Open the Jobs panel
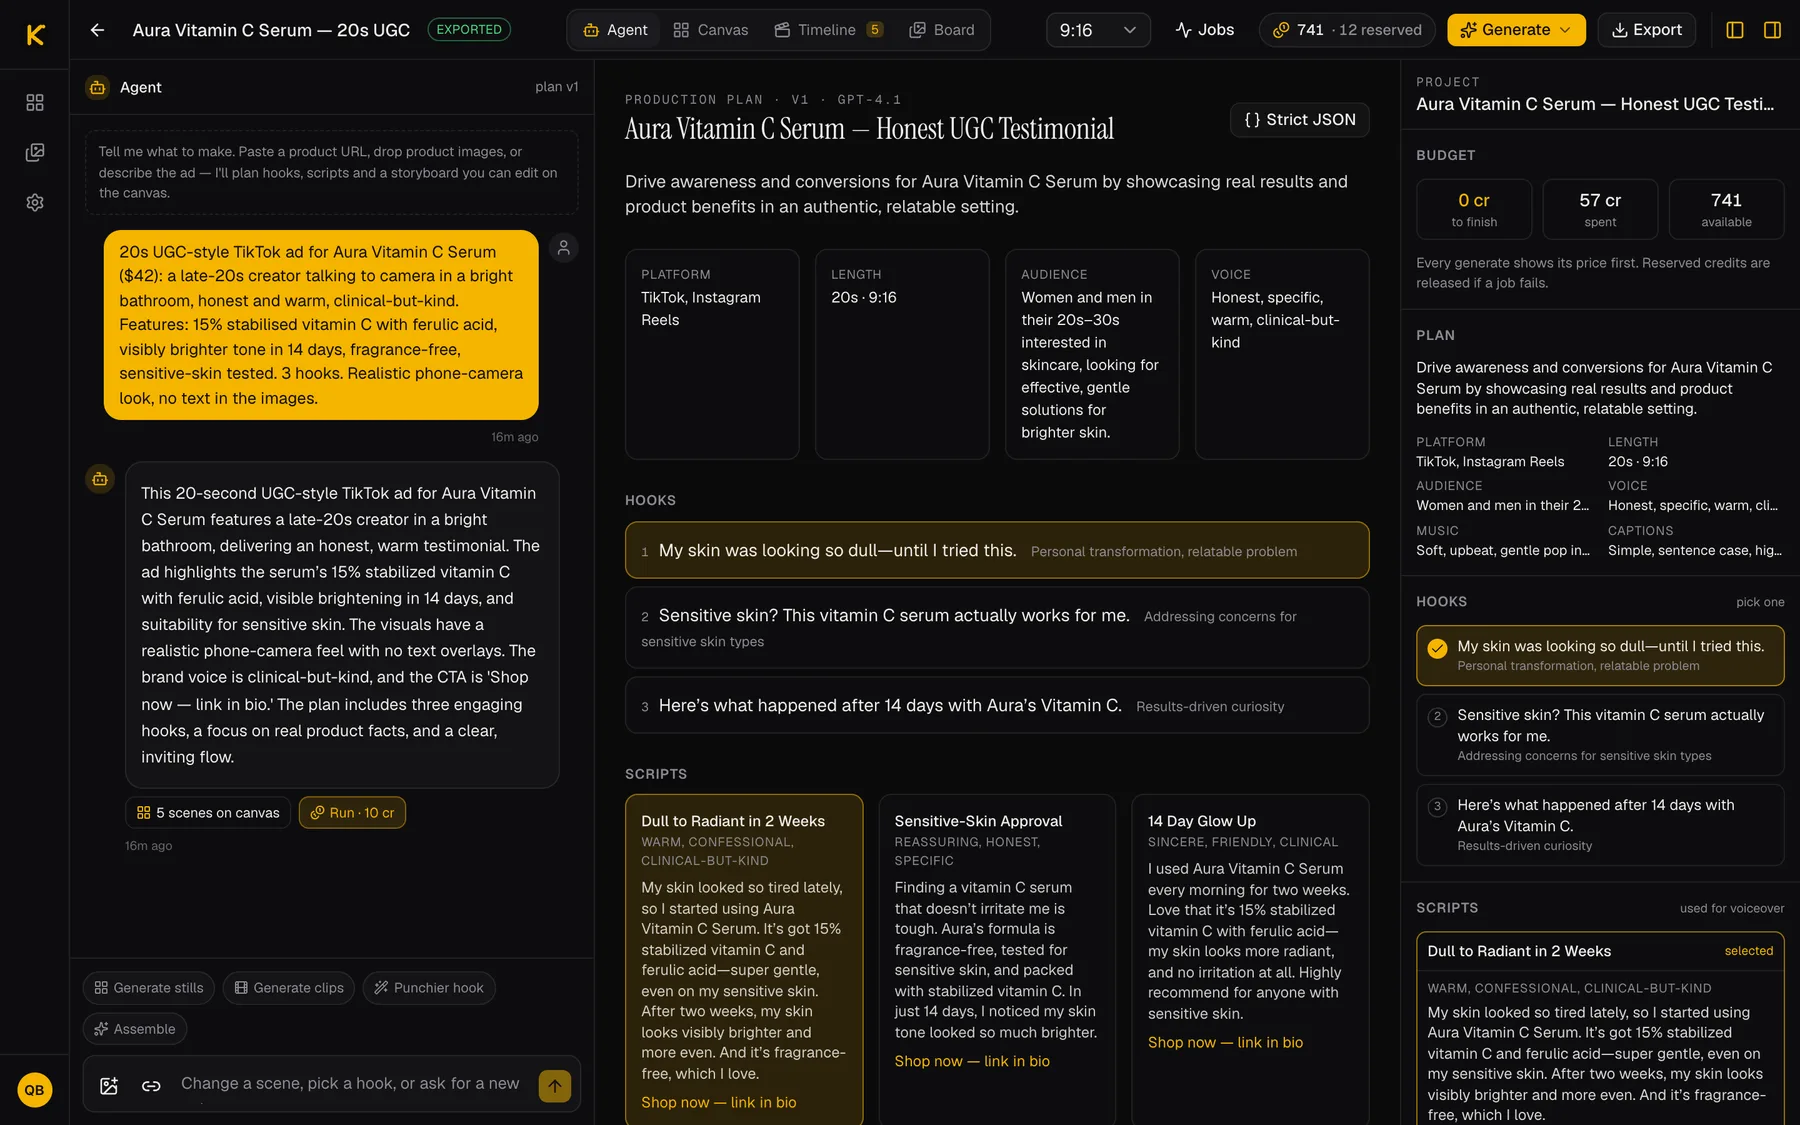Viewport: 1800px width, 1125px height. pos(1204,30)
